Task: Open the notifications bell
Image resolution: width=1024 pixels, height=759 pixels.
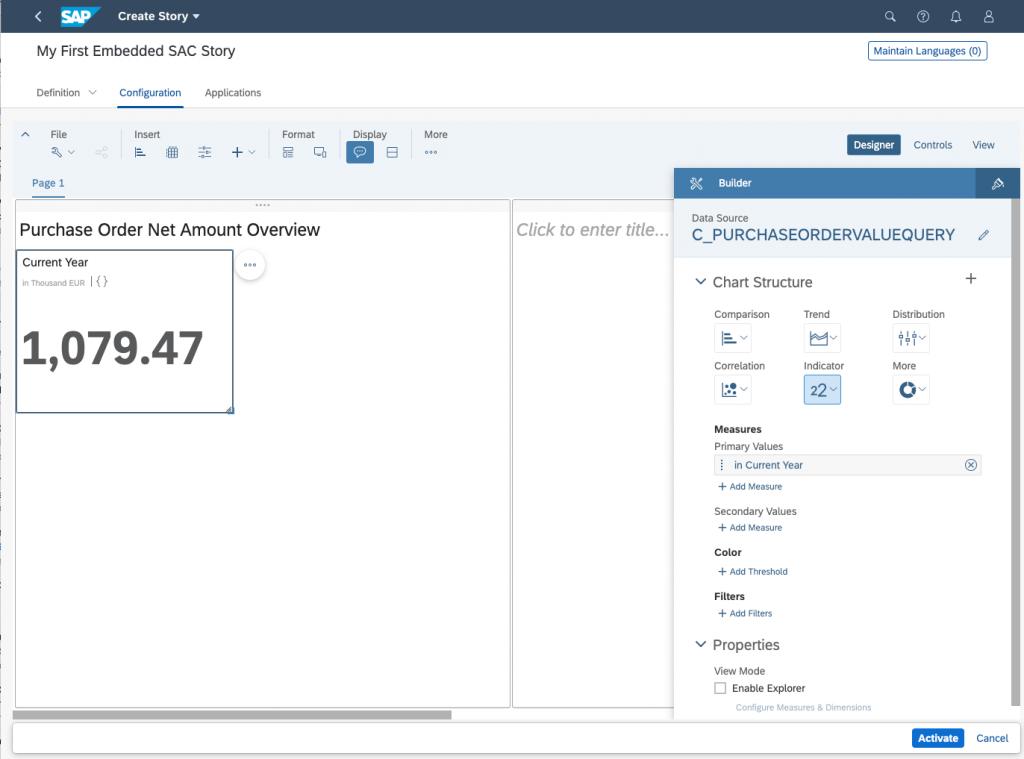Action: click(x=955, y=16)
